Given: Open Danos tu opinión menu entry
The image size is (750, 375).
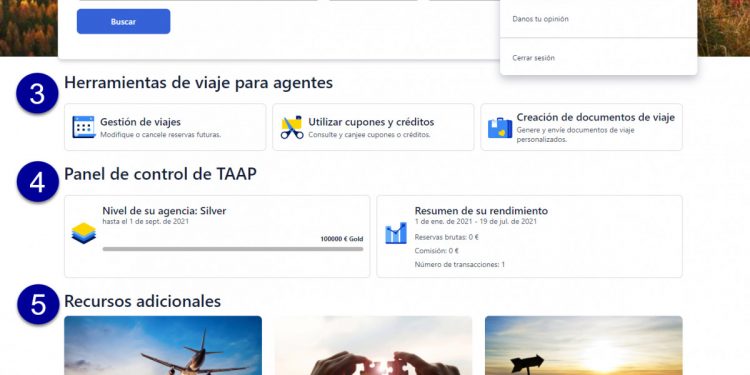Looking at the screenshot, I should coord(540,19).
